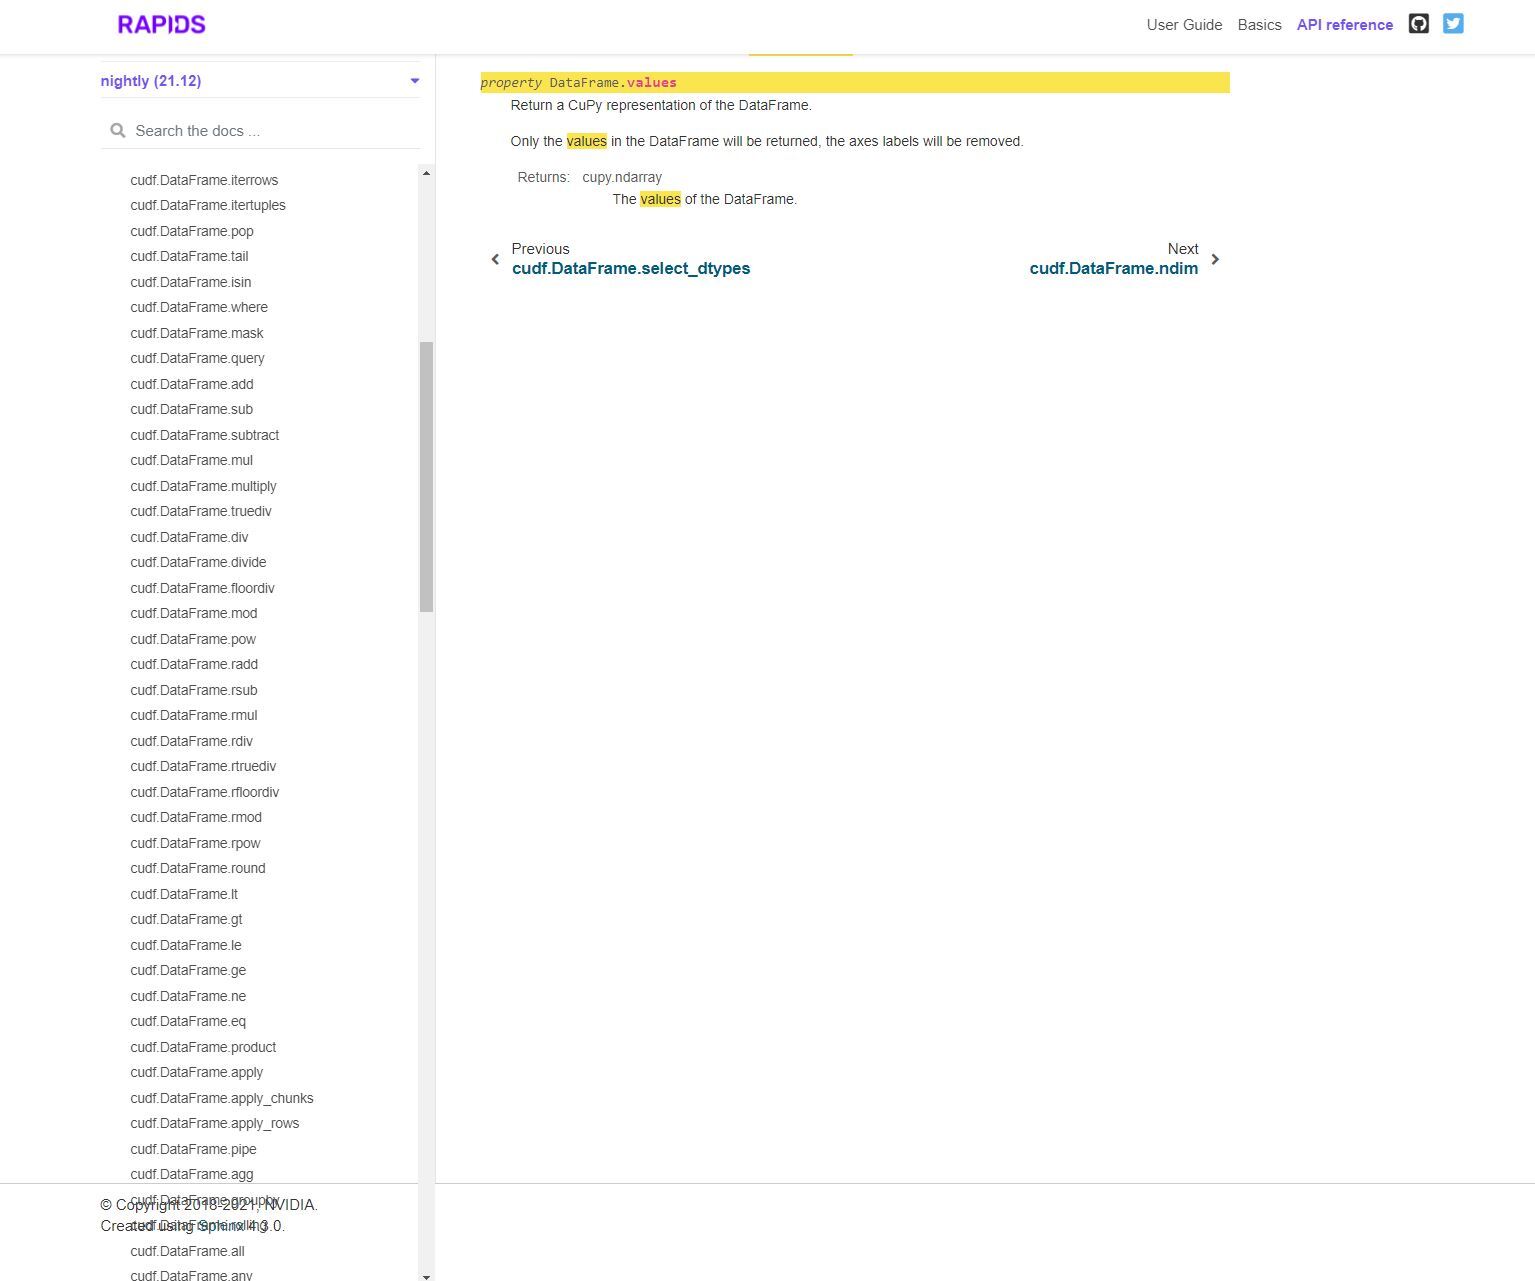
Task: Open the RAPIDS Twitter icon
Action: click(x=1452, y=23)
